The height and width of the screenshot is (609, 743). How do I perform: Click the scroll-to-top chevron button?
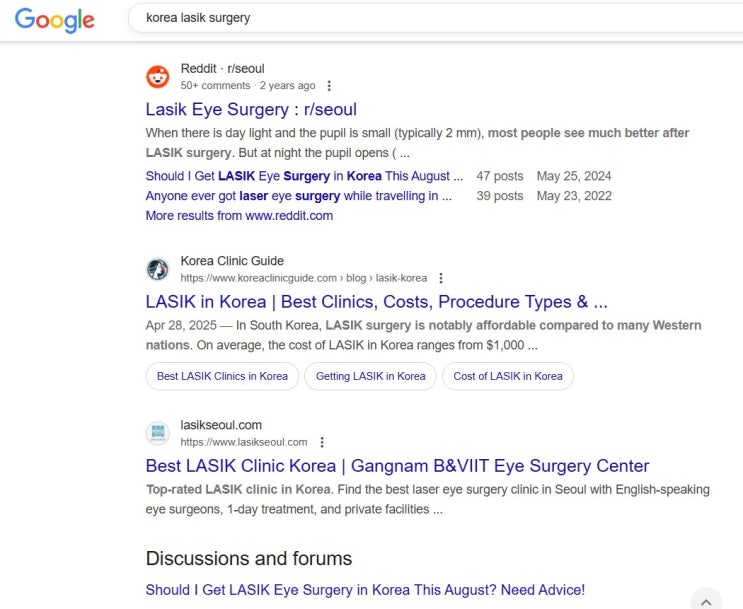click(706, 601)
